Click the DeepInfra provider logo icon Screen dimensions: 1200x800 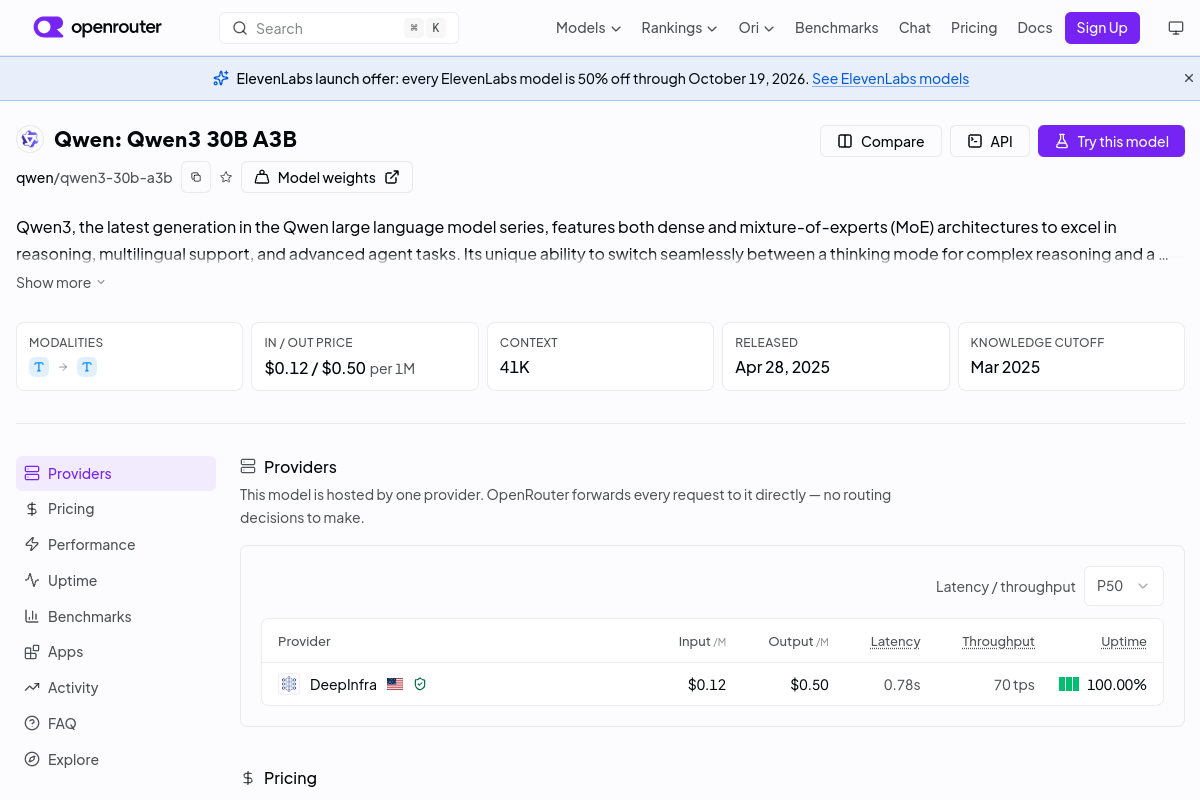[x=289, y=684]
